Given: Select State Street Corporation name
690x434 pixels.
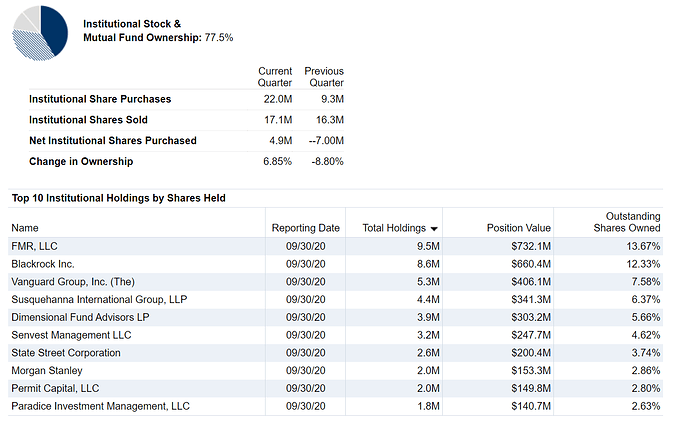Looking at the screenshot, I should [66, 353].
